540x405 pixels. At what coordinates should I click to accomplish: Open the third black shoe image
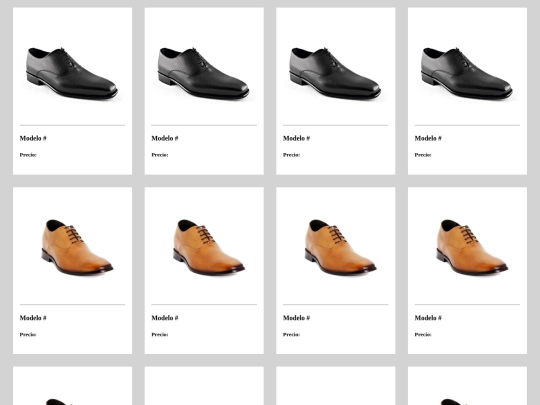335,74
